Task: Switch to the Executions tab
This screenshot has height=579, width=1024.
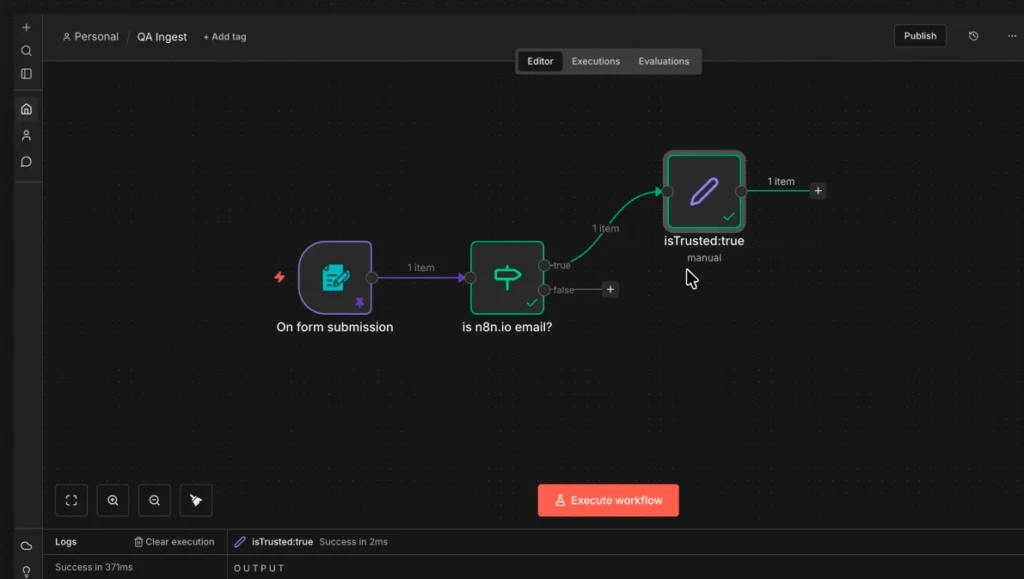Action: (x=595, y=61)
